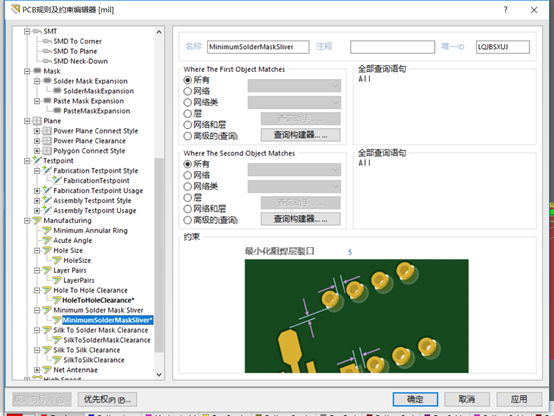Image resolution: width=554 pixels, height=416 pixels.
Task: Click the Testpoint category icon
Action: (x=37, y=160)
